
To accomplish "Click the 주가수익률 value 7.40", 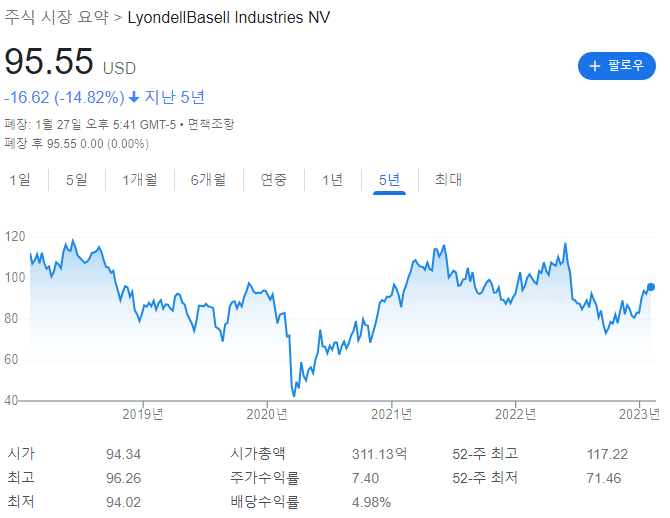I will click(x=365, y=478).
